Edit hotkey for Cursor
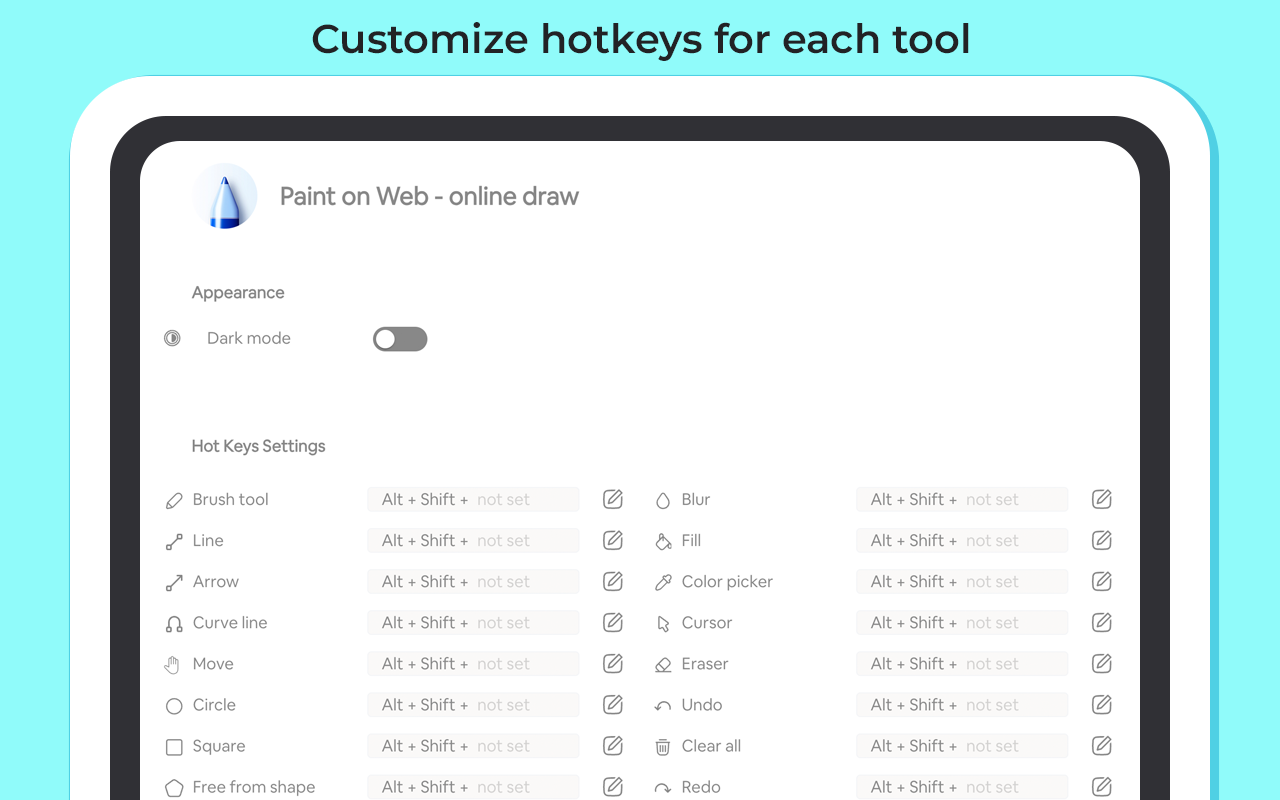 pos(1102,622)
